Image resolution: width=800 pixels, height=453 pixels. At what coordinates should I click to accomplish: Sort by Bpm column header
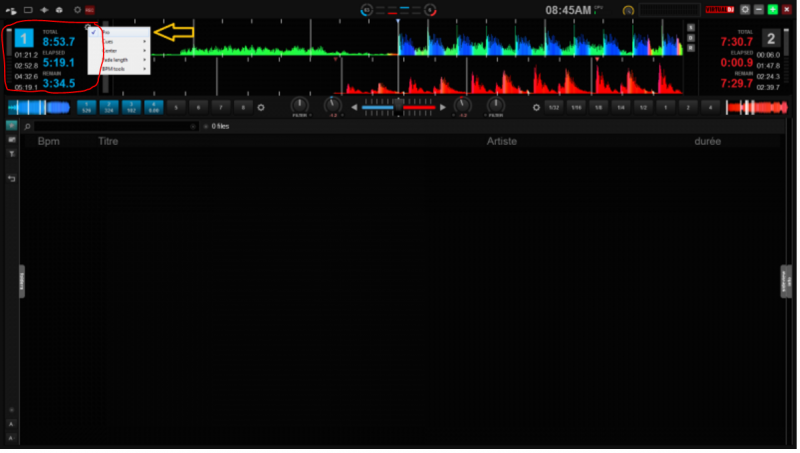pos(48,141)
